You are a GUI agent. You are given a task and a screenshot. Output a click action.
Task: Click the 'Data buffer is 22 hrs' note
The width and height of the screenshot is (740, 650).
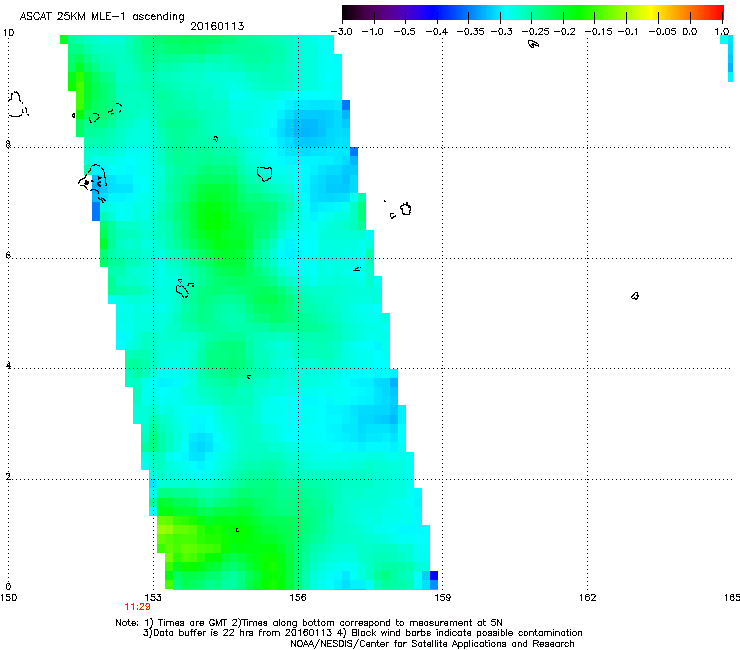point(362,633)
